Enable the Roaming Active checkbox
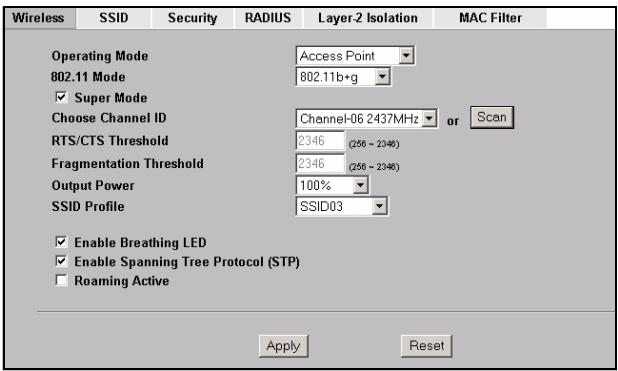The width and height of the screenshot is (618, 371). 61,280
